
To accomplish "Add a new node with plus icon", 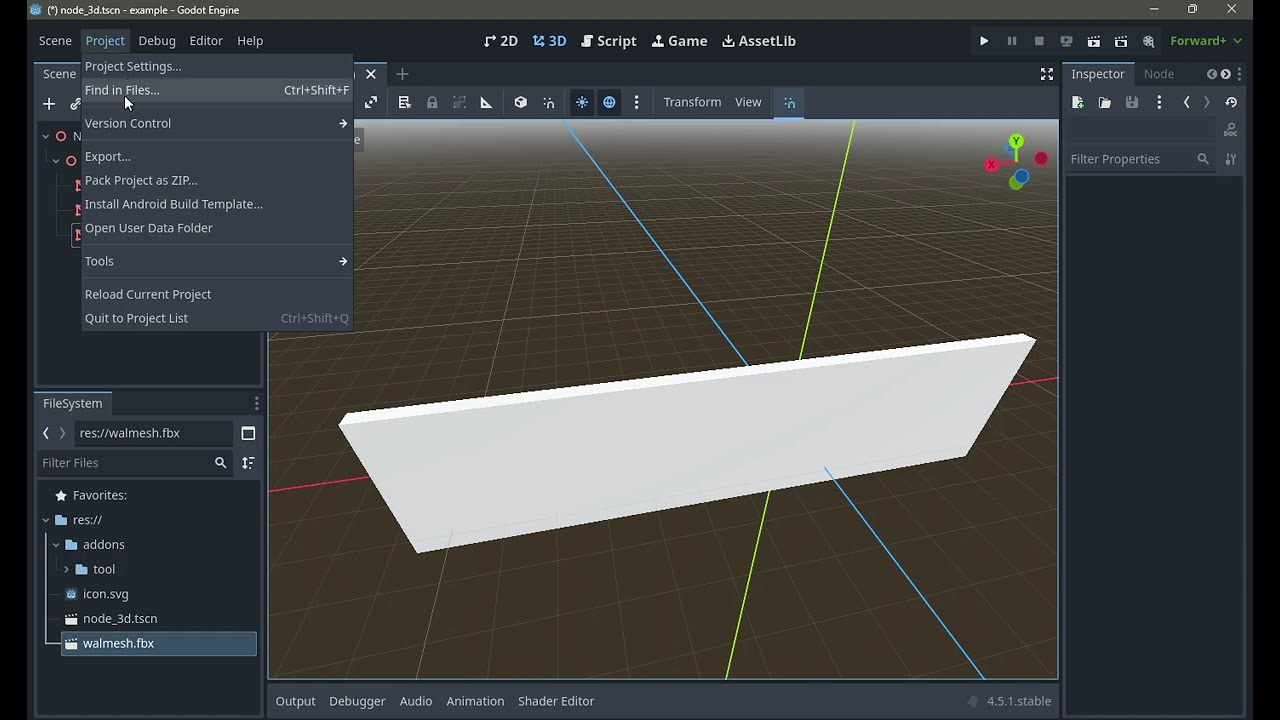I will (x=48, y=103).
